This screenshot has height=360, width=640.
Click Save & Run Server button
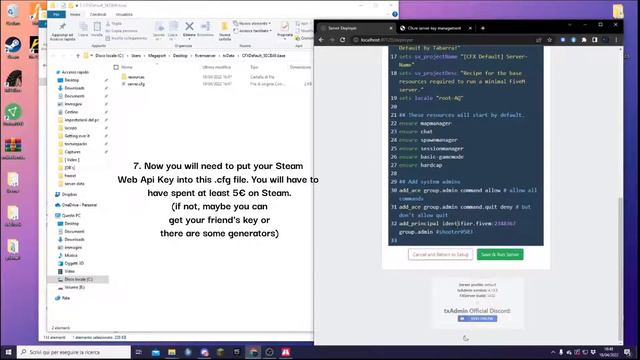point(500,254)
